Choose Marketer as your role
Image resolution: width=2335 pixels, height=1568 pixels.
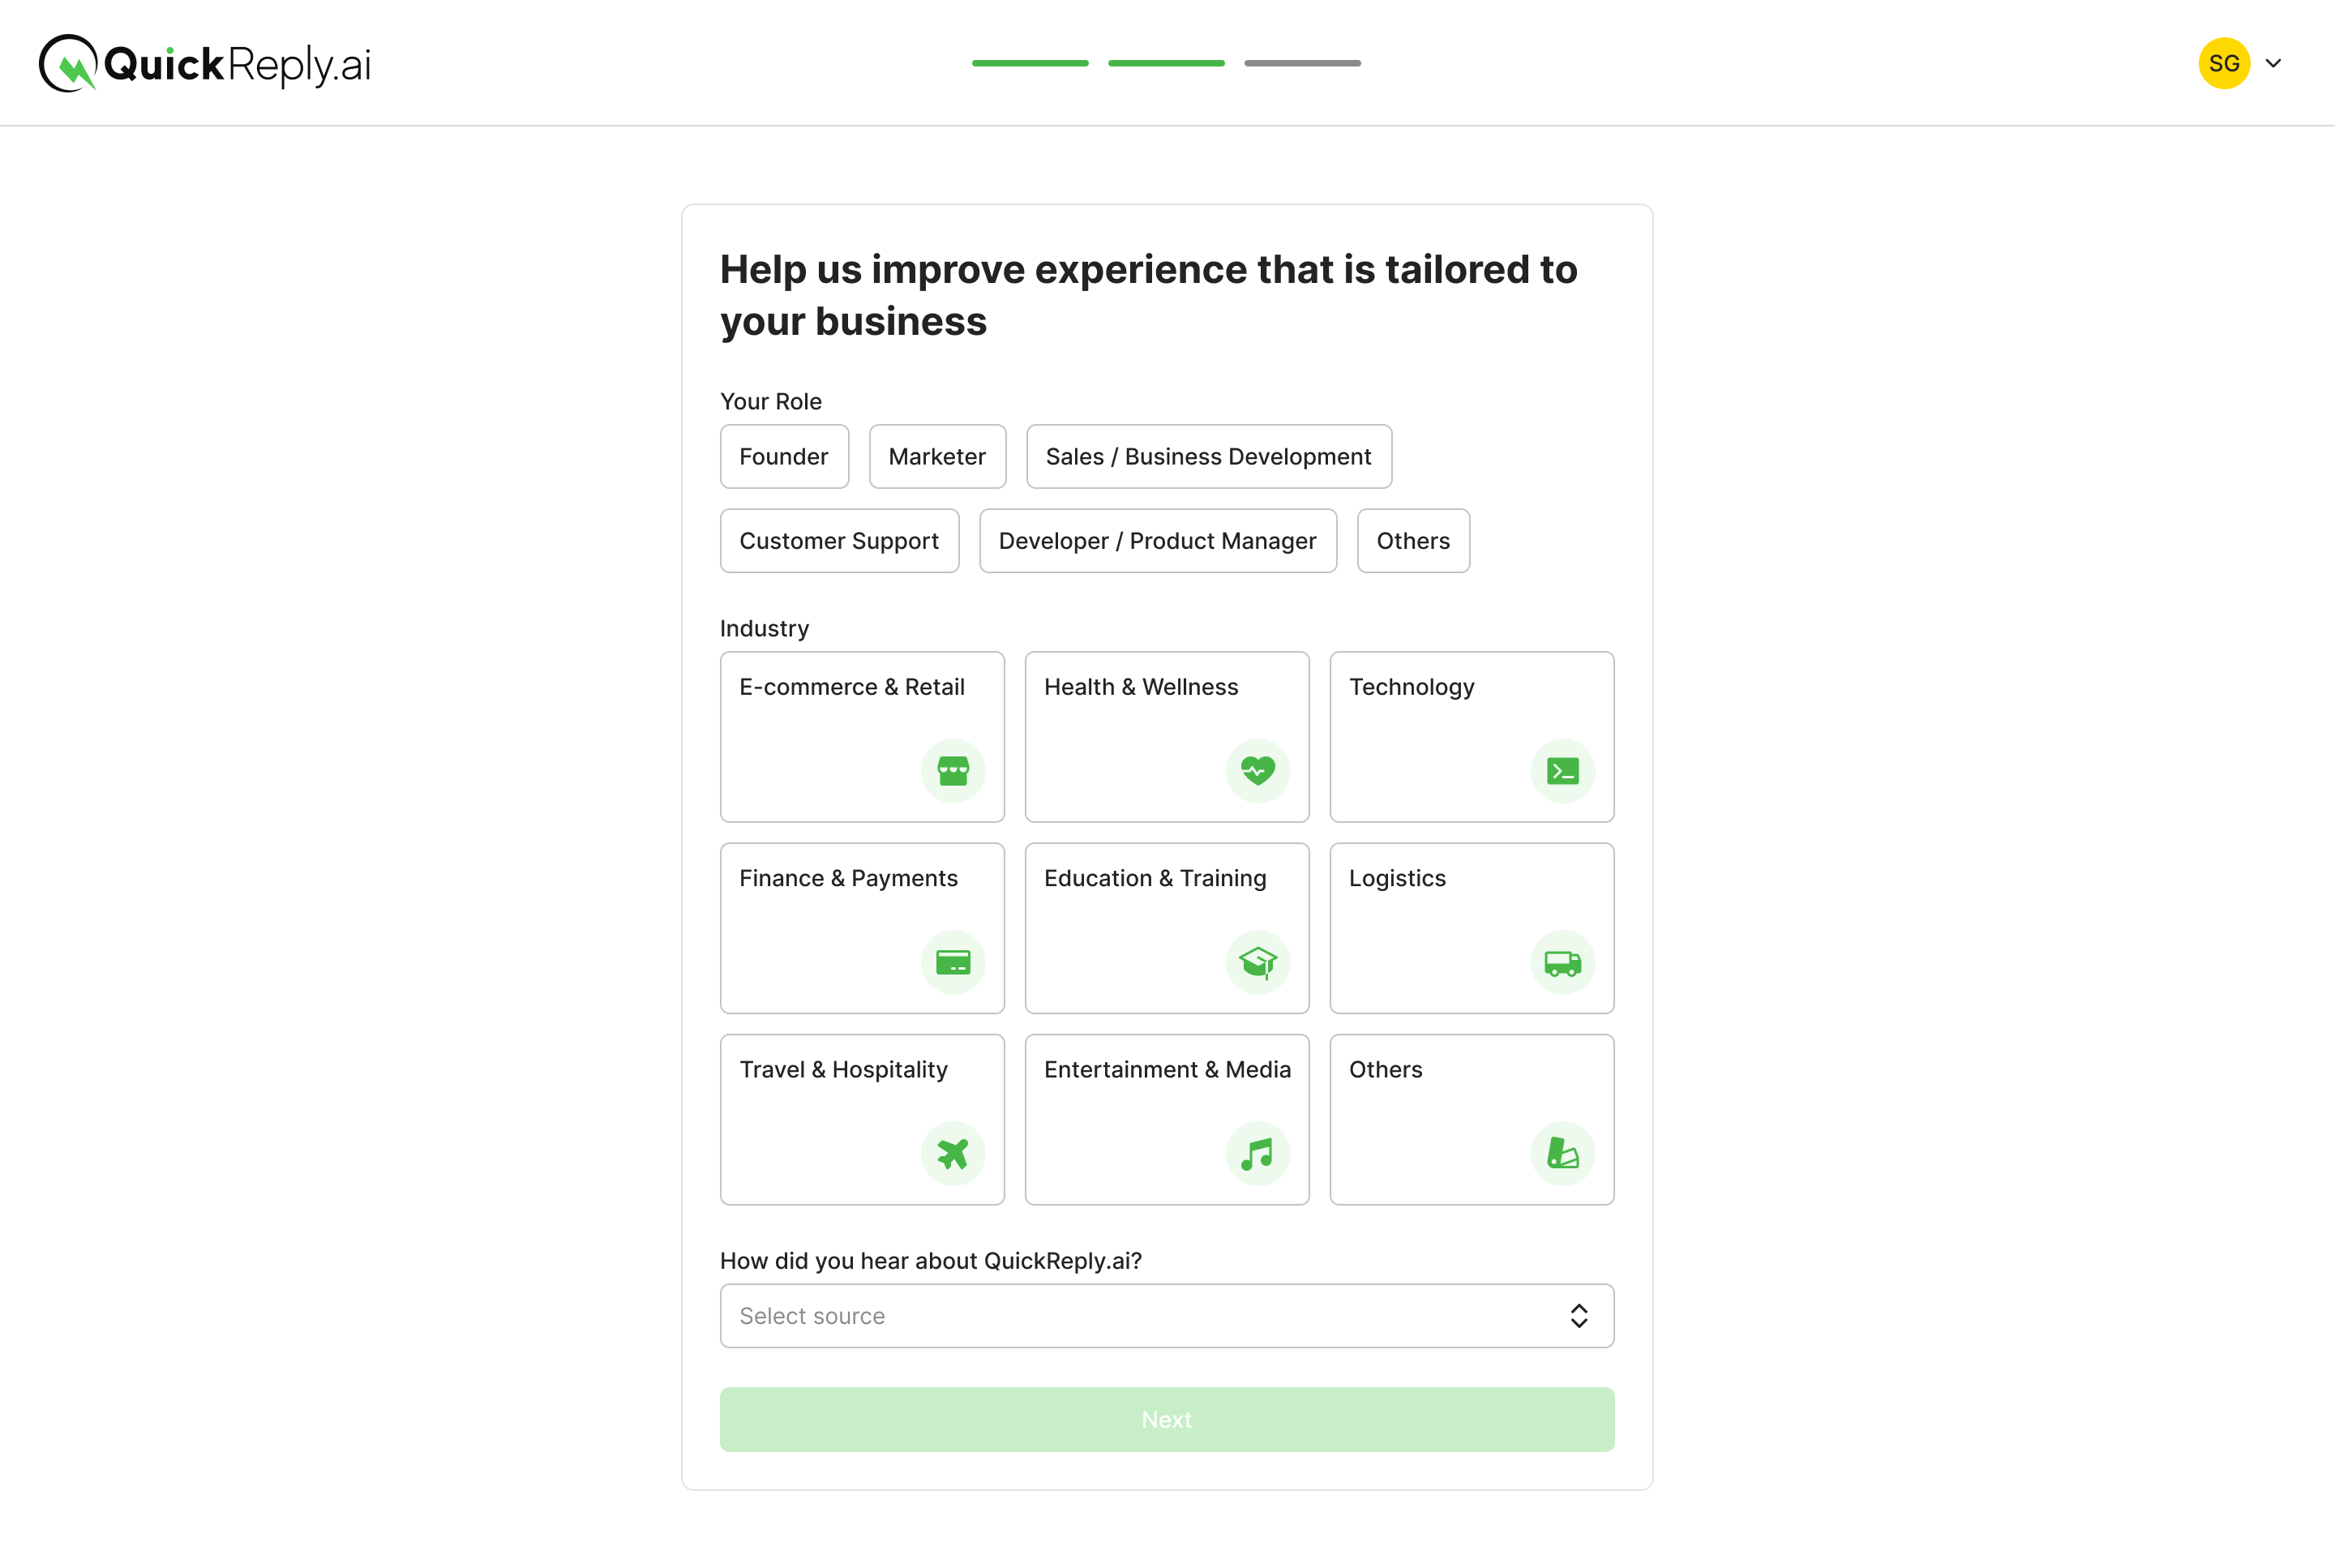[x=937, y=456]
